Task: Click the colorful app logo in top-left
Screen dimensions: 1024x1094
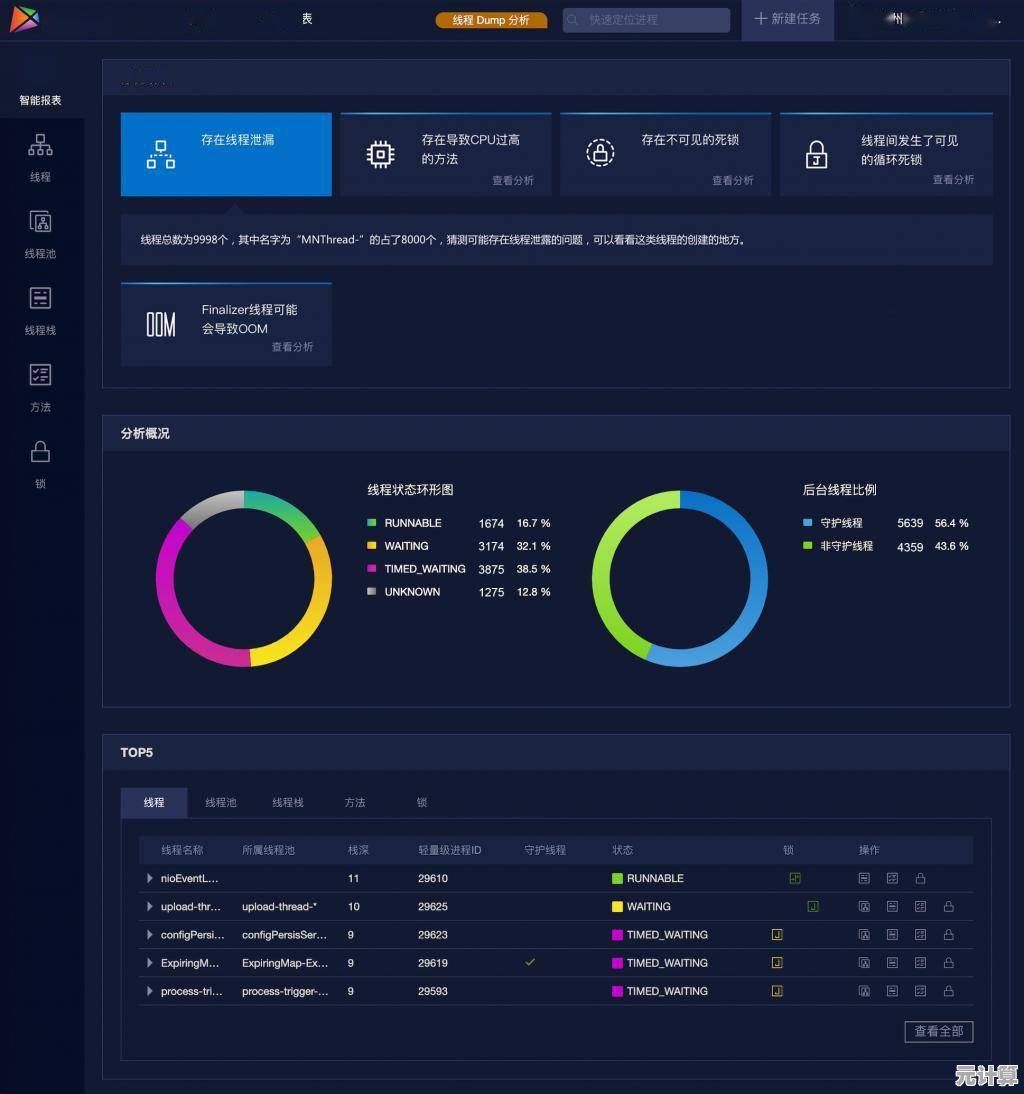Action: pyautogui.click(x=24, y=18)
